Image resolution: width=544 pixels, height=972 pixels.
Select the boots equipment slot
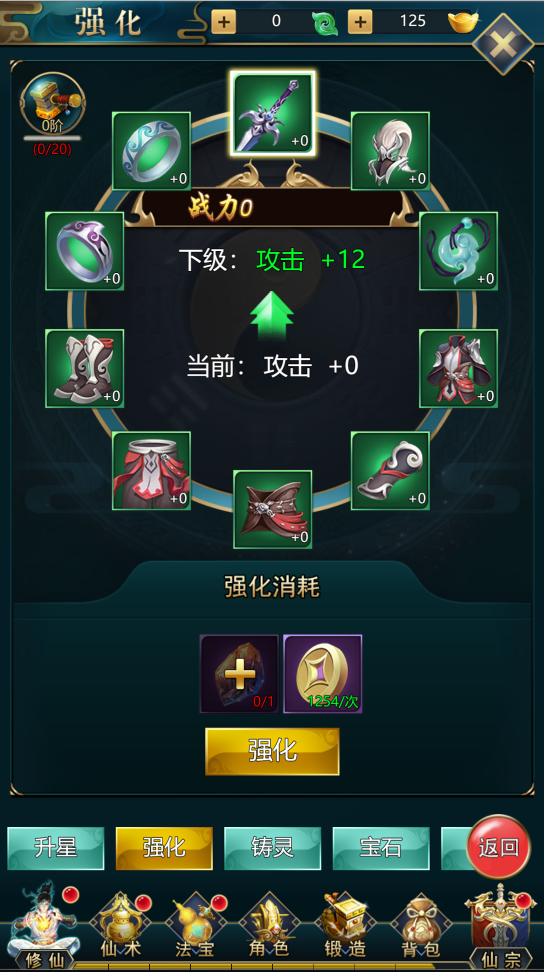click(84, 368)
